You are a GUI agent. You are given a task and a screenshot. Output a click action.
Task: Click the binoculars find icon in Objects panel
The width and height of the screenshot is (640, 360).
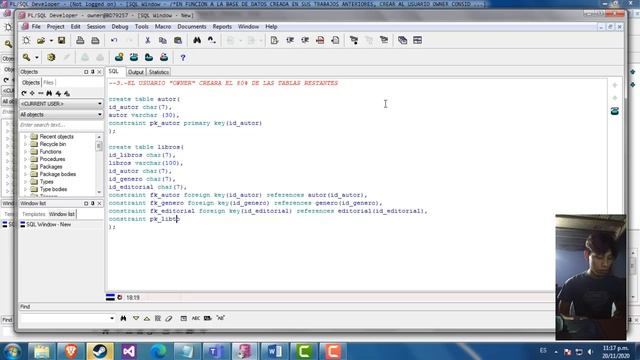(x=49, y=93)
